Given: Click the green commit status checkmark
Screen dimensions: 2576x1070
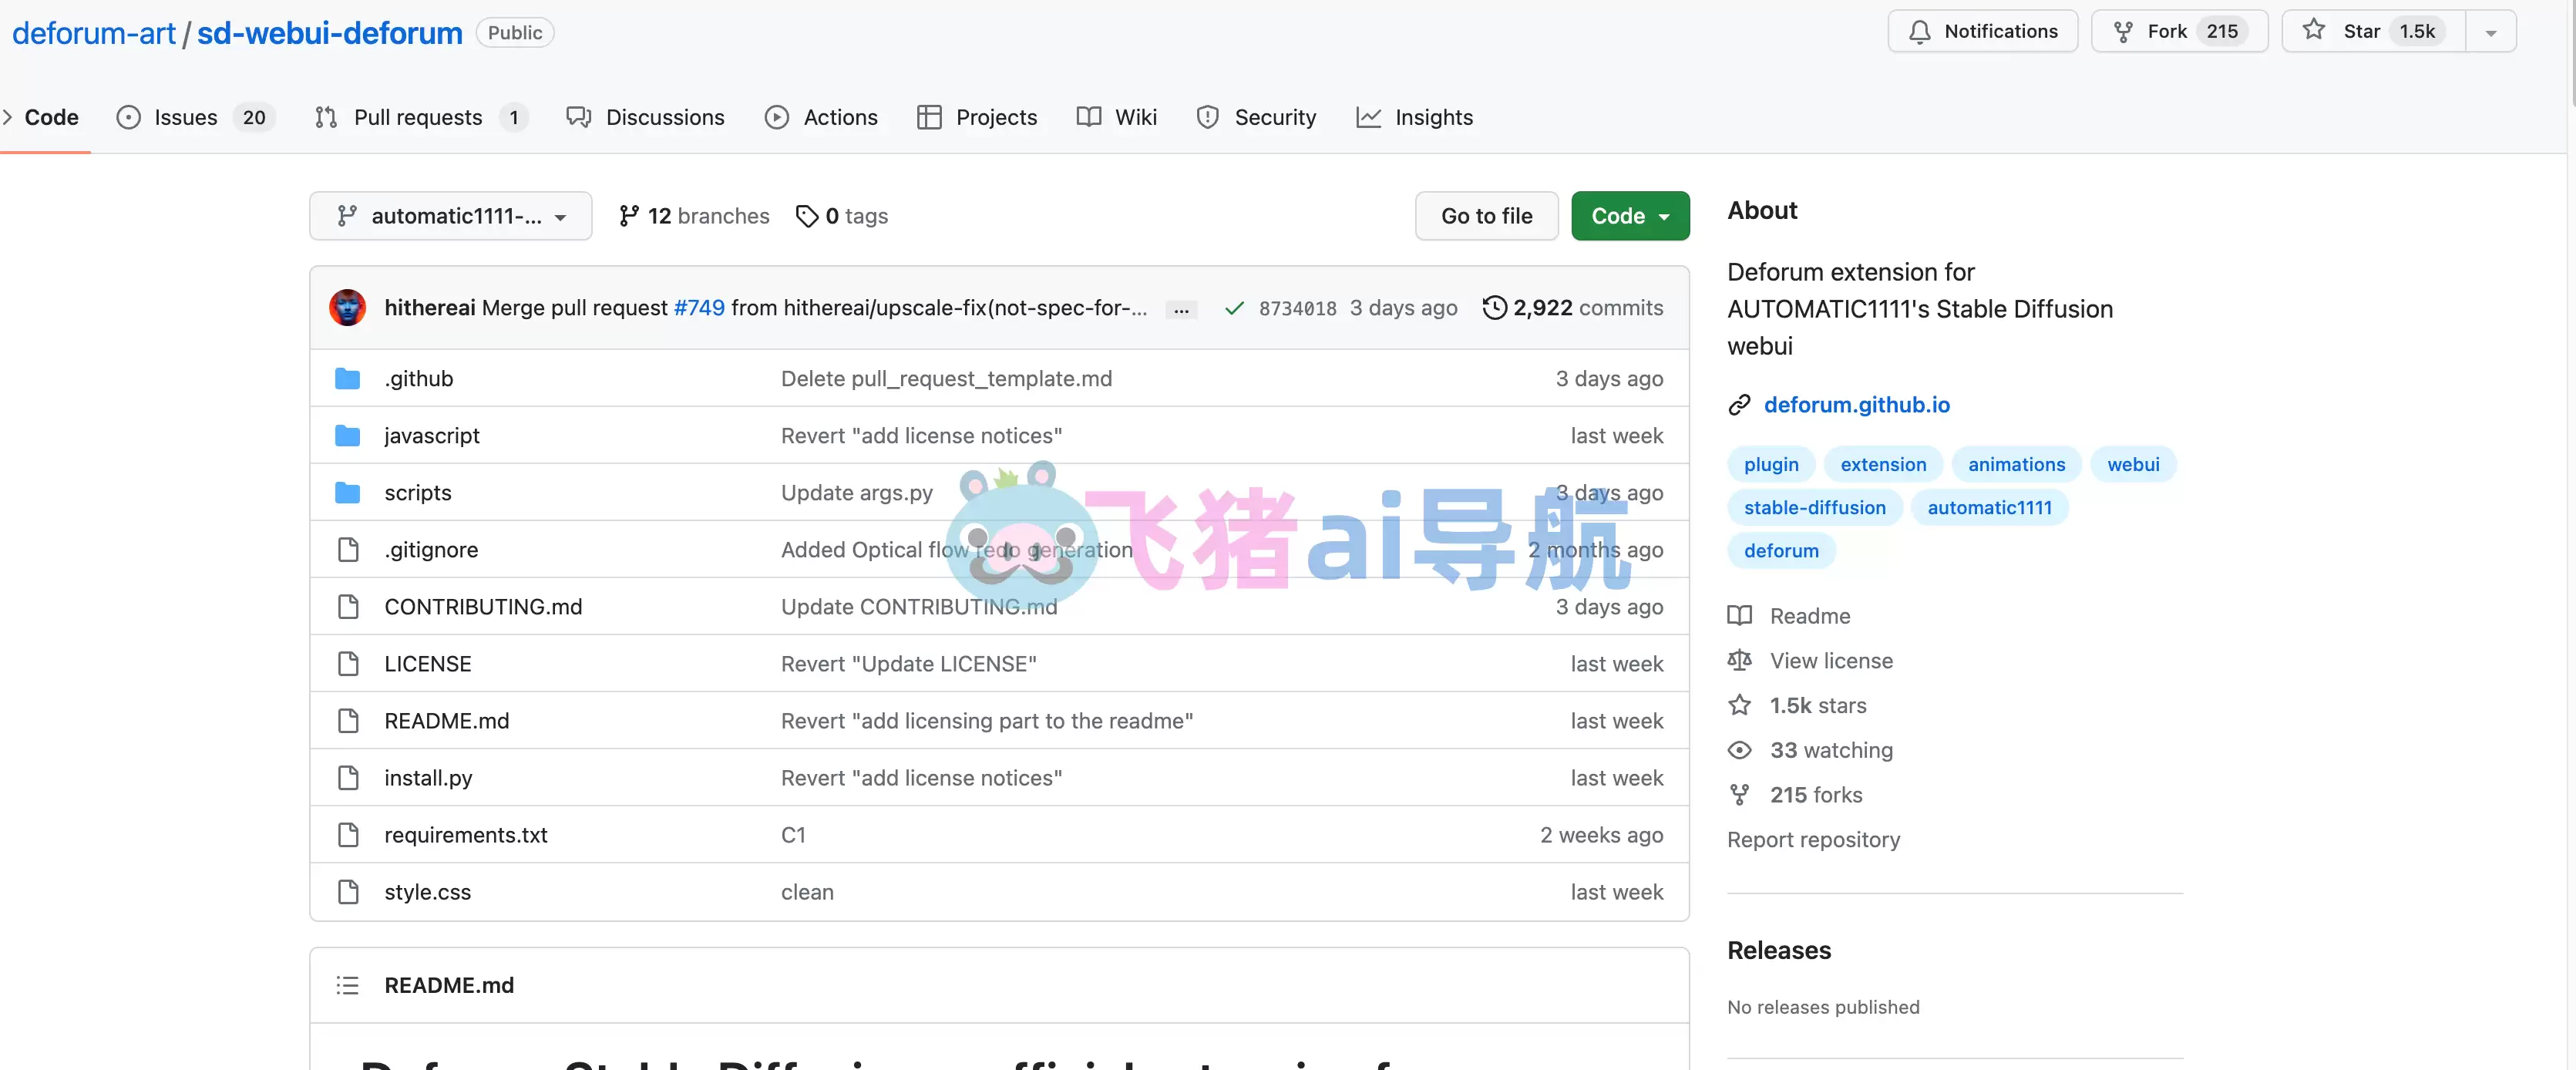Looking at the screenshot, I should (x=1234, y=308).
